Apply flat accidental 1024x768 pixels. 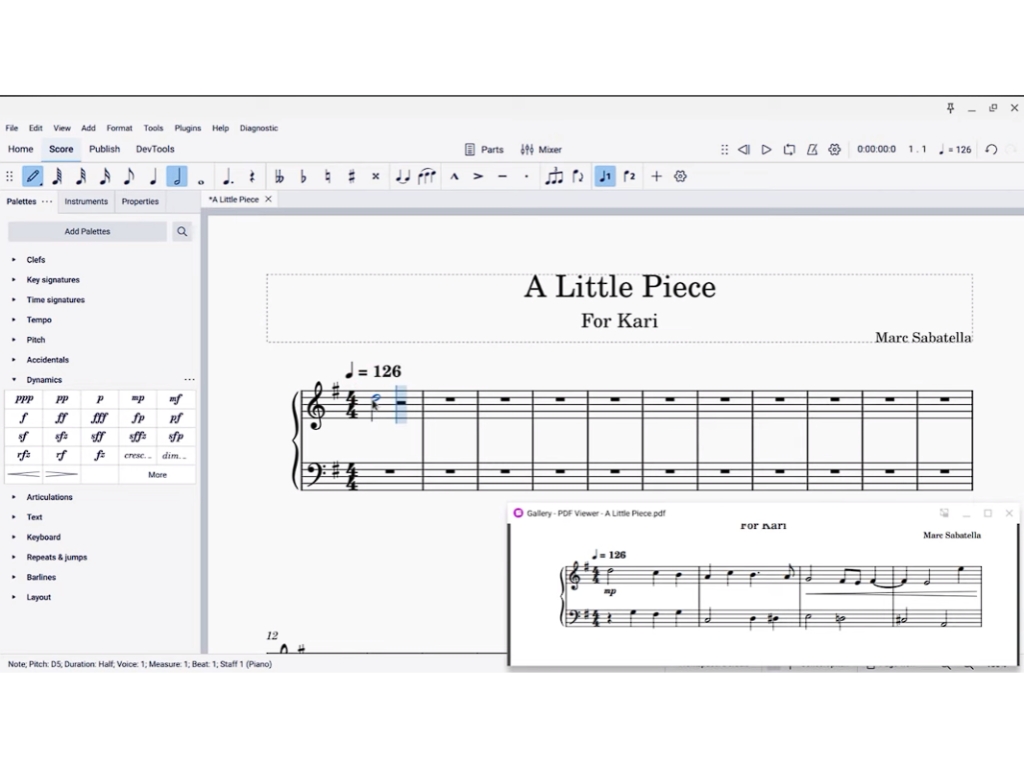[x=303, y=176]
